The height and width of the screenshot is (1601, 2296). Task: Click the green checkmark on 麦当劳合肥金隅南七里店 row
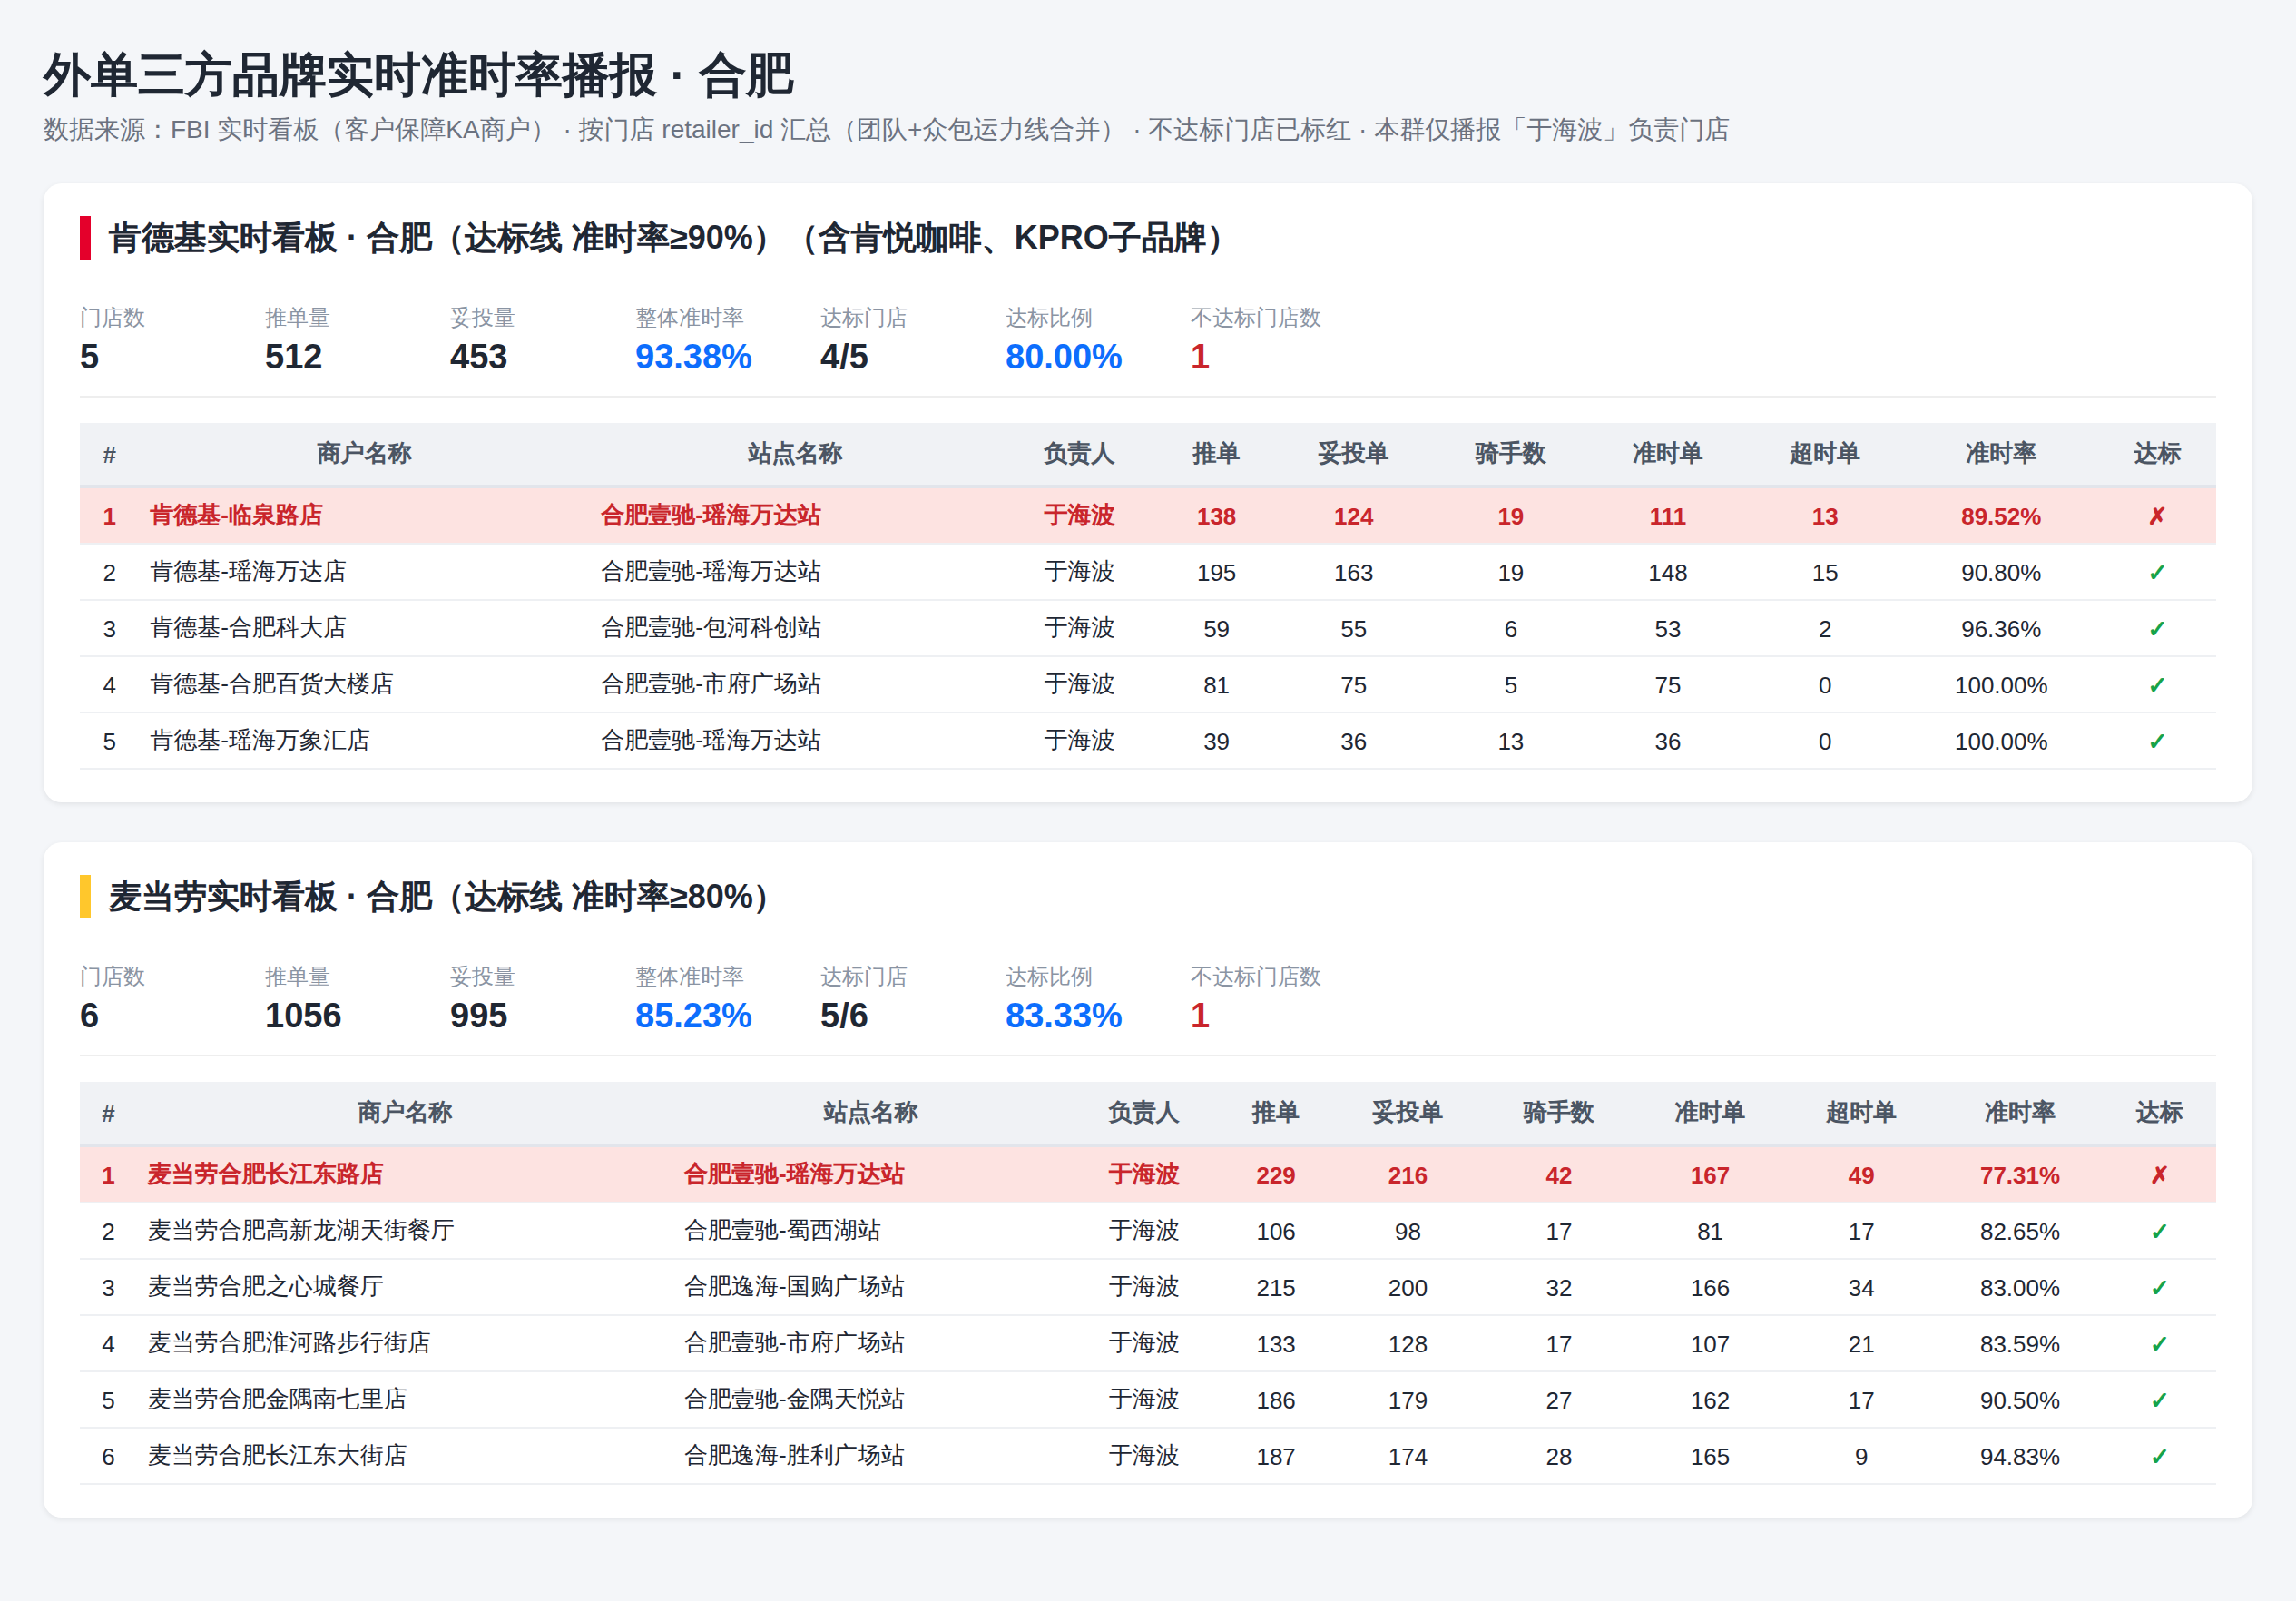(2158, 1400)
